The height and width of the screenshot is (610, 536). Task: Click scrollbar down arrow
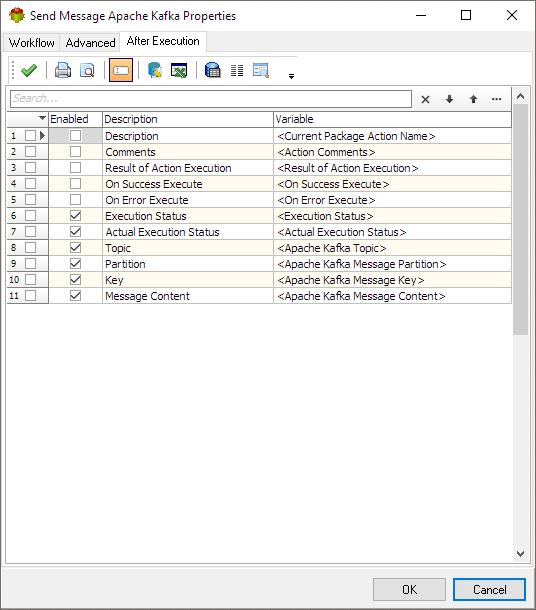[x=520, y=553]
